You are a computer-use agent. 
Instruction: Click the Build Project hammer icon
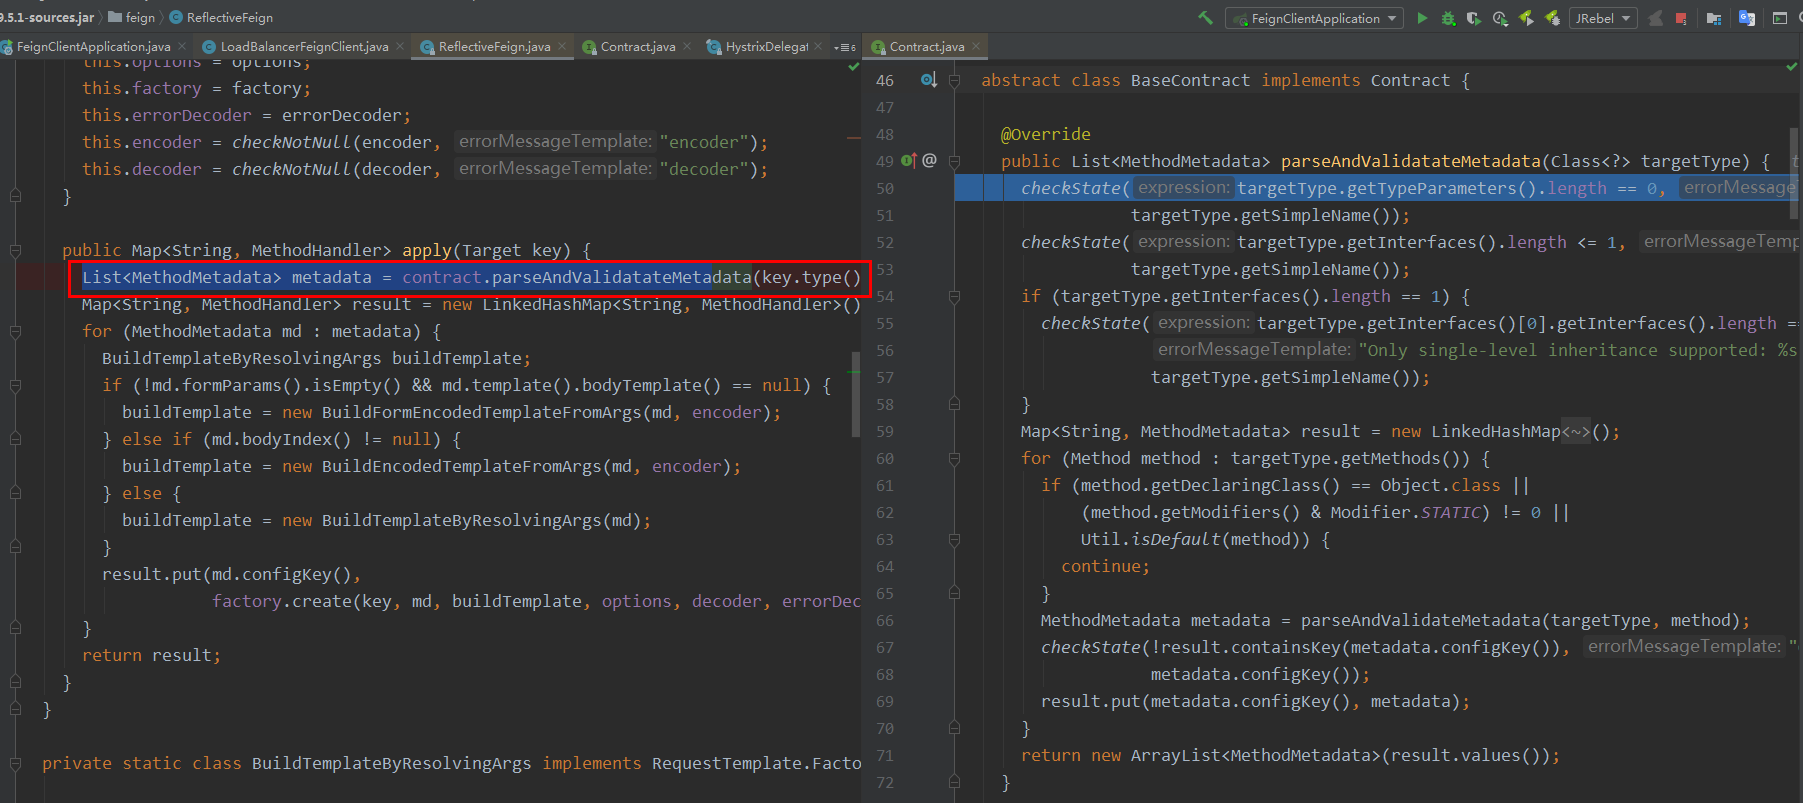point(1205,18)
